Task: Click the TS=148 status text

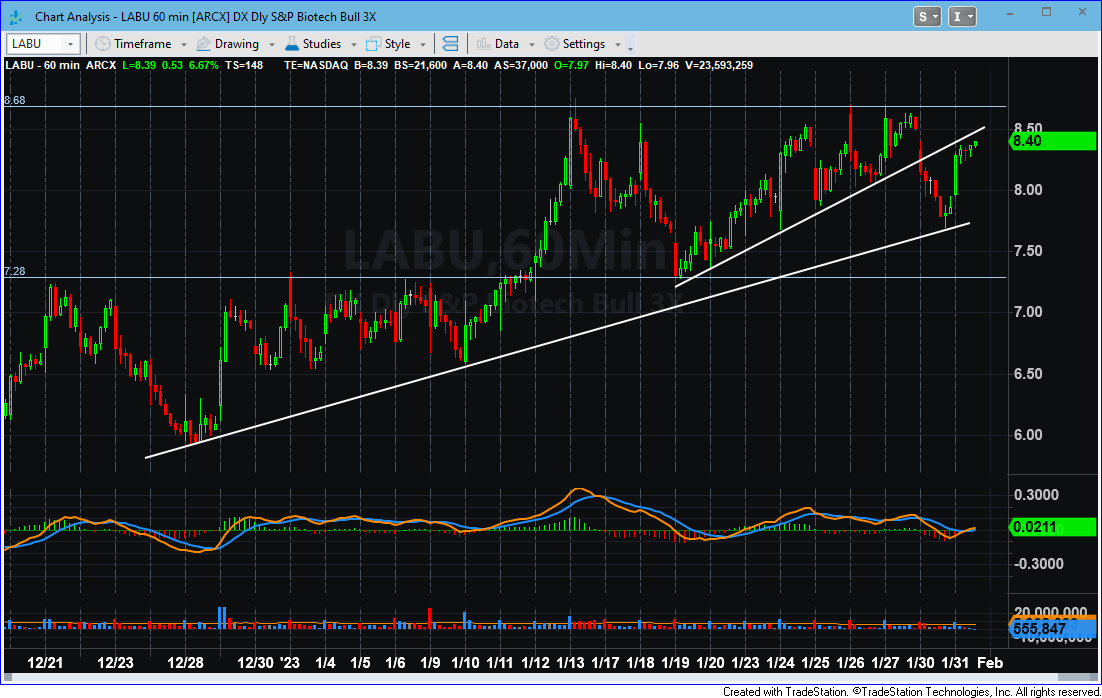Action: pos(244,65)
